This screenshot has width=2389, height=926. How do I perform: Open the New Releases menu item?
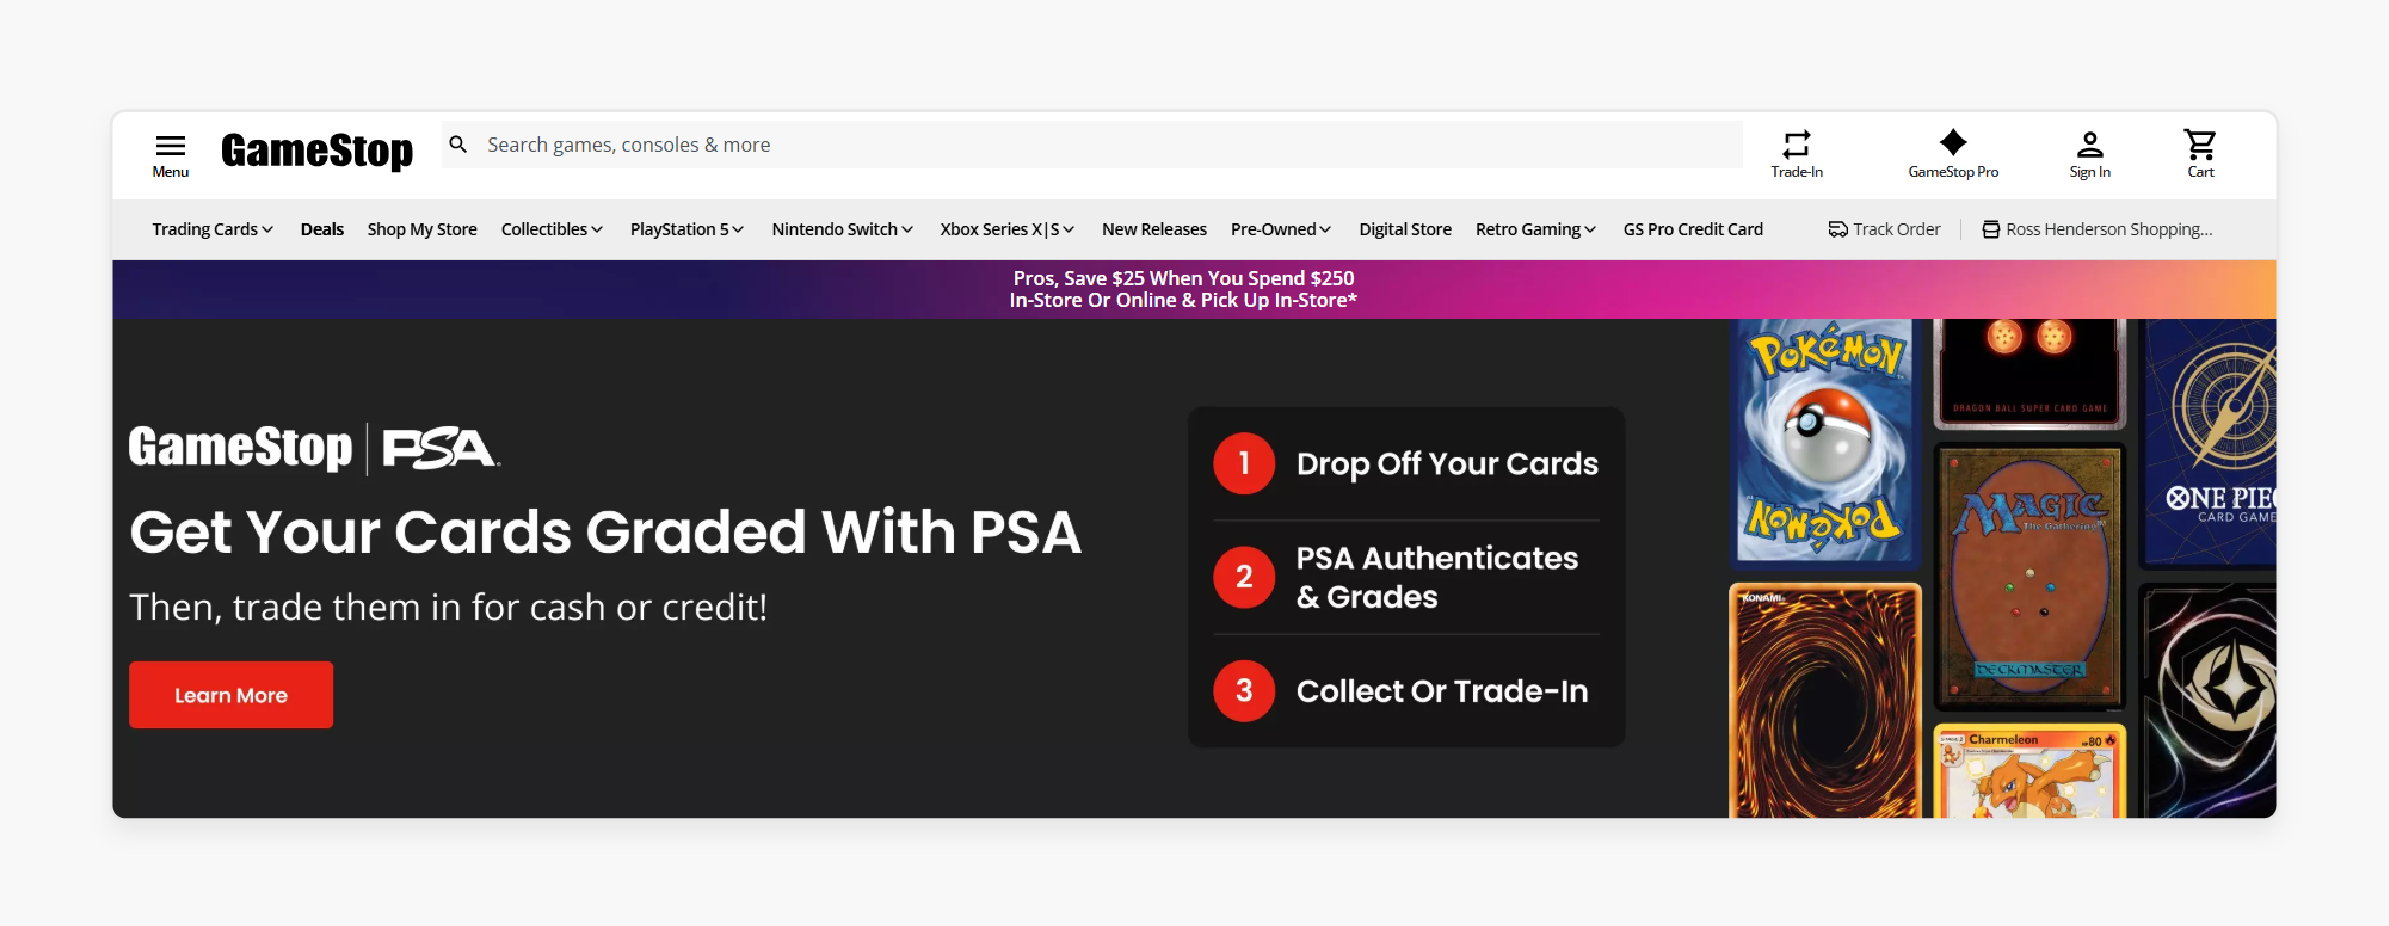[x=1154, y=229]
